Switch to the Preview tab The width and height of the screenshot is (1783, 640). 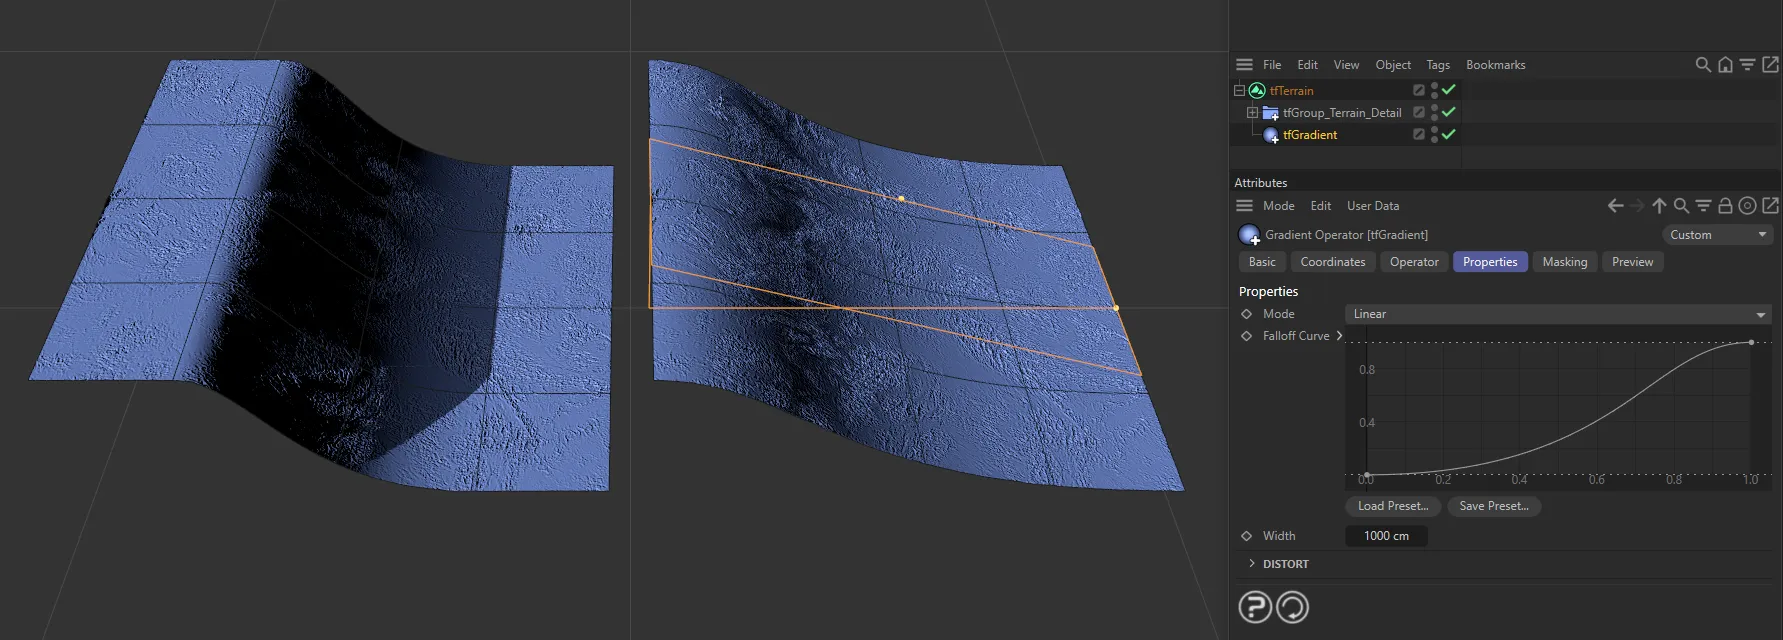pos(1632,262)
